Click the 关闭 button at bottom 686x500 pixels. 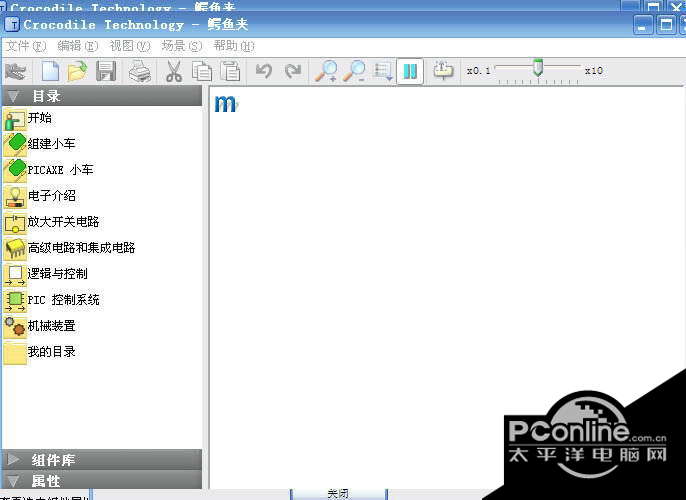[x=338, y=494]
